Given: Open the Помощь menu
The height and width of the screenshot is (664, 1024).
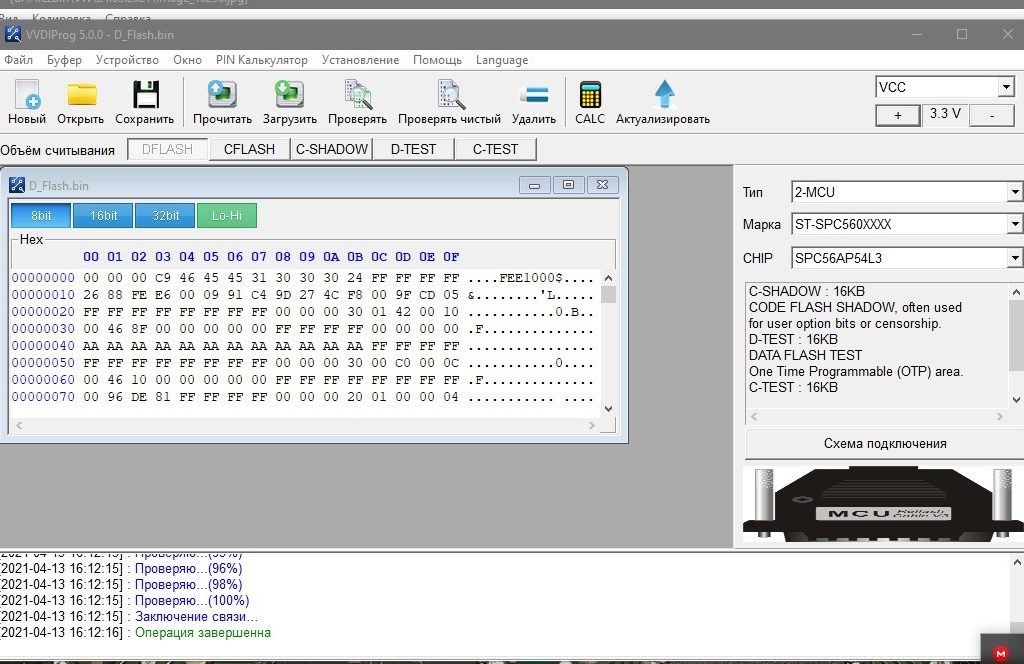Looking at the screenshot, I should tap(437, 60).
